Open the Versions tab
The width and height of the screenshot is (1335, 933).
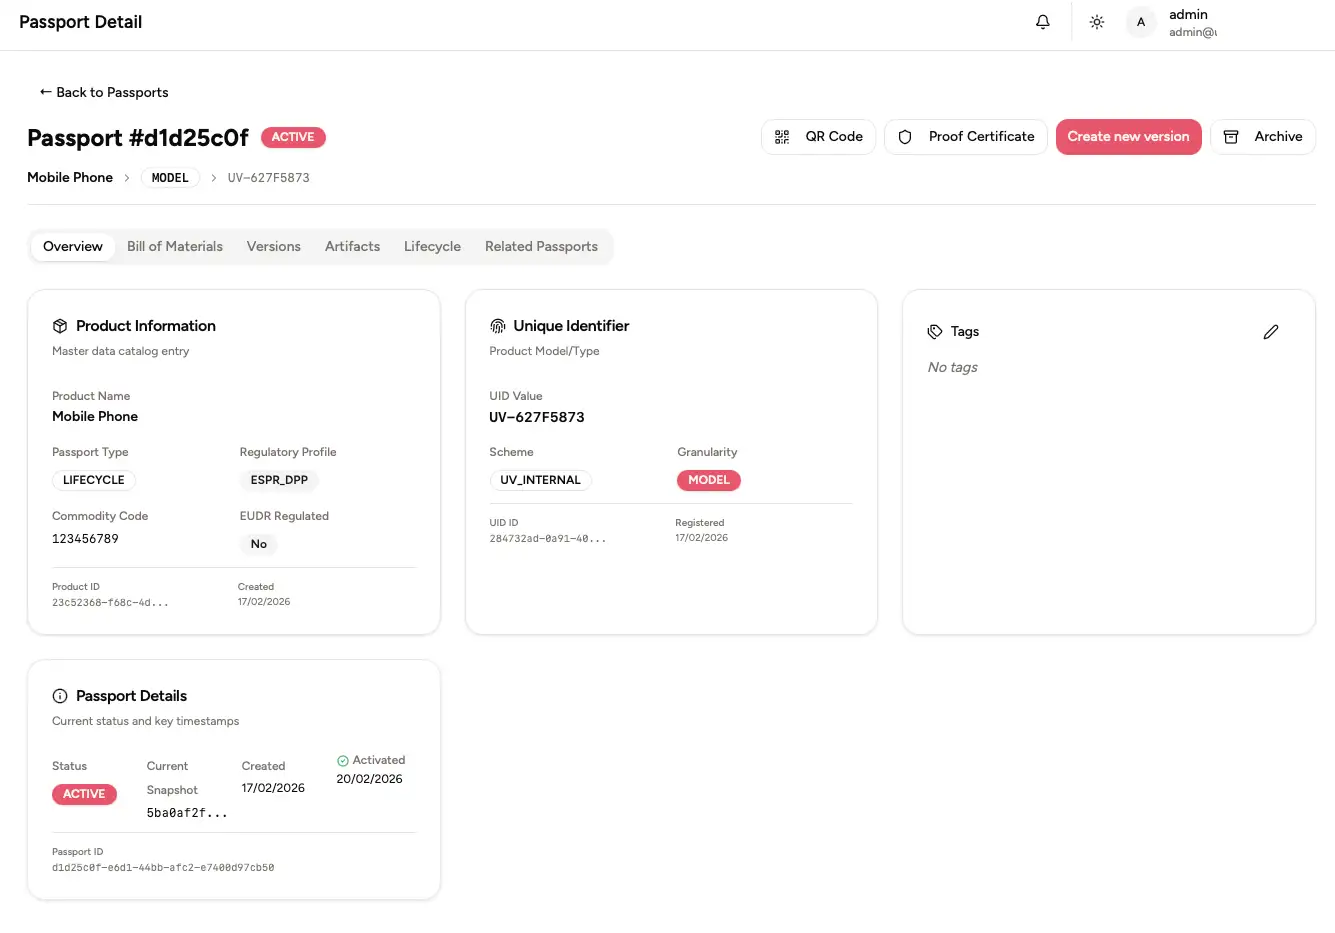pyautogui.click(x=273, y=247)
